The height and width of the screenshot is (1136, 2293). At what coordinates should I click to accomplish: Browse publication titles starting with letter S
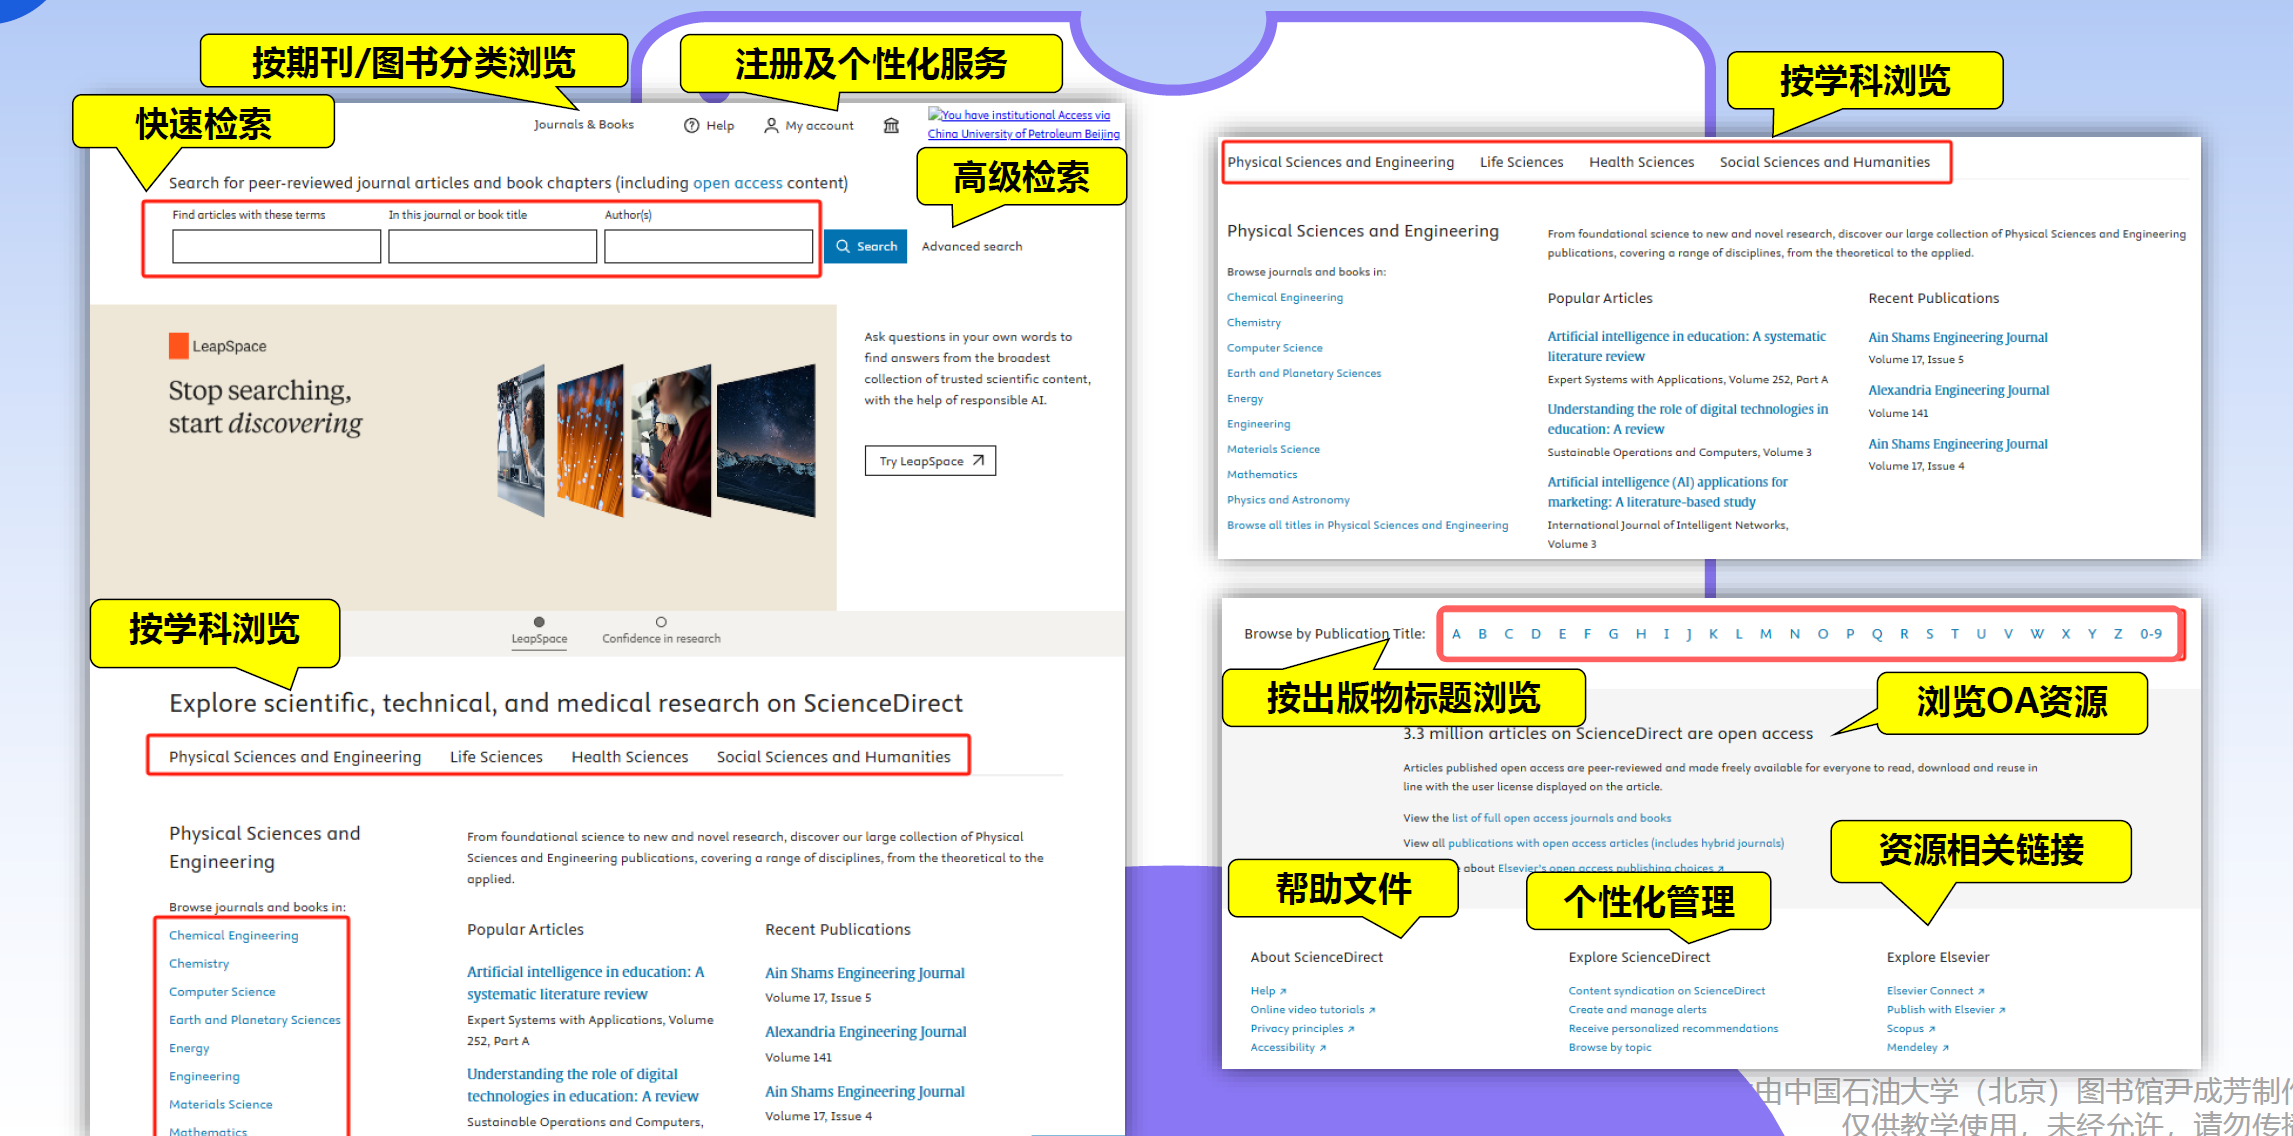click(x=1929, y=634)
